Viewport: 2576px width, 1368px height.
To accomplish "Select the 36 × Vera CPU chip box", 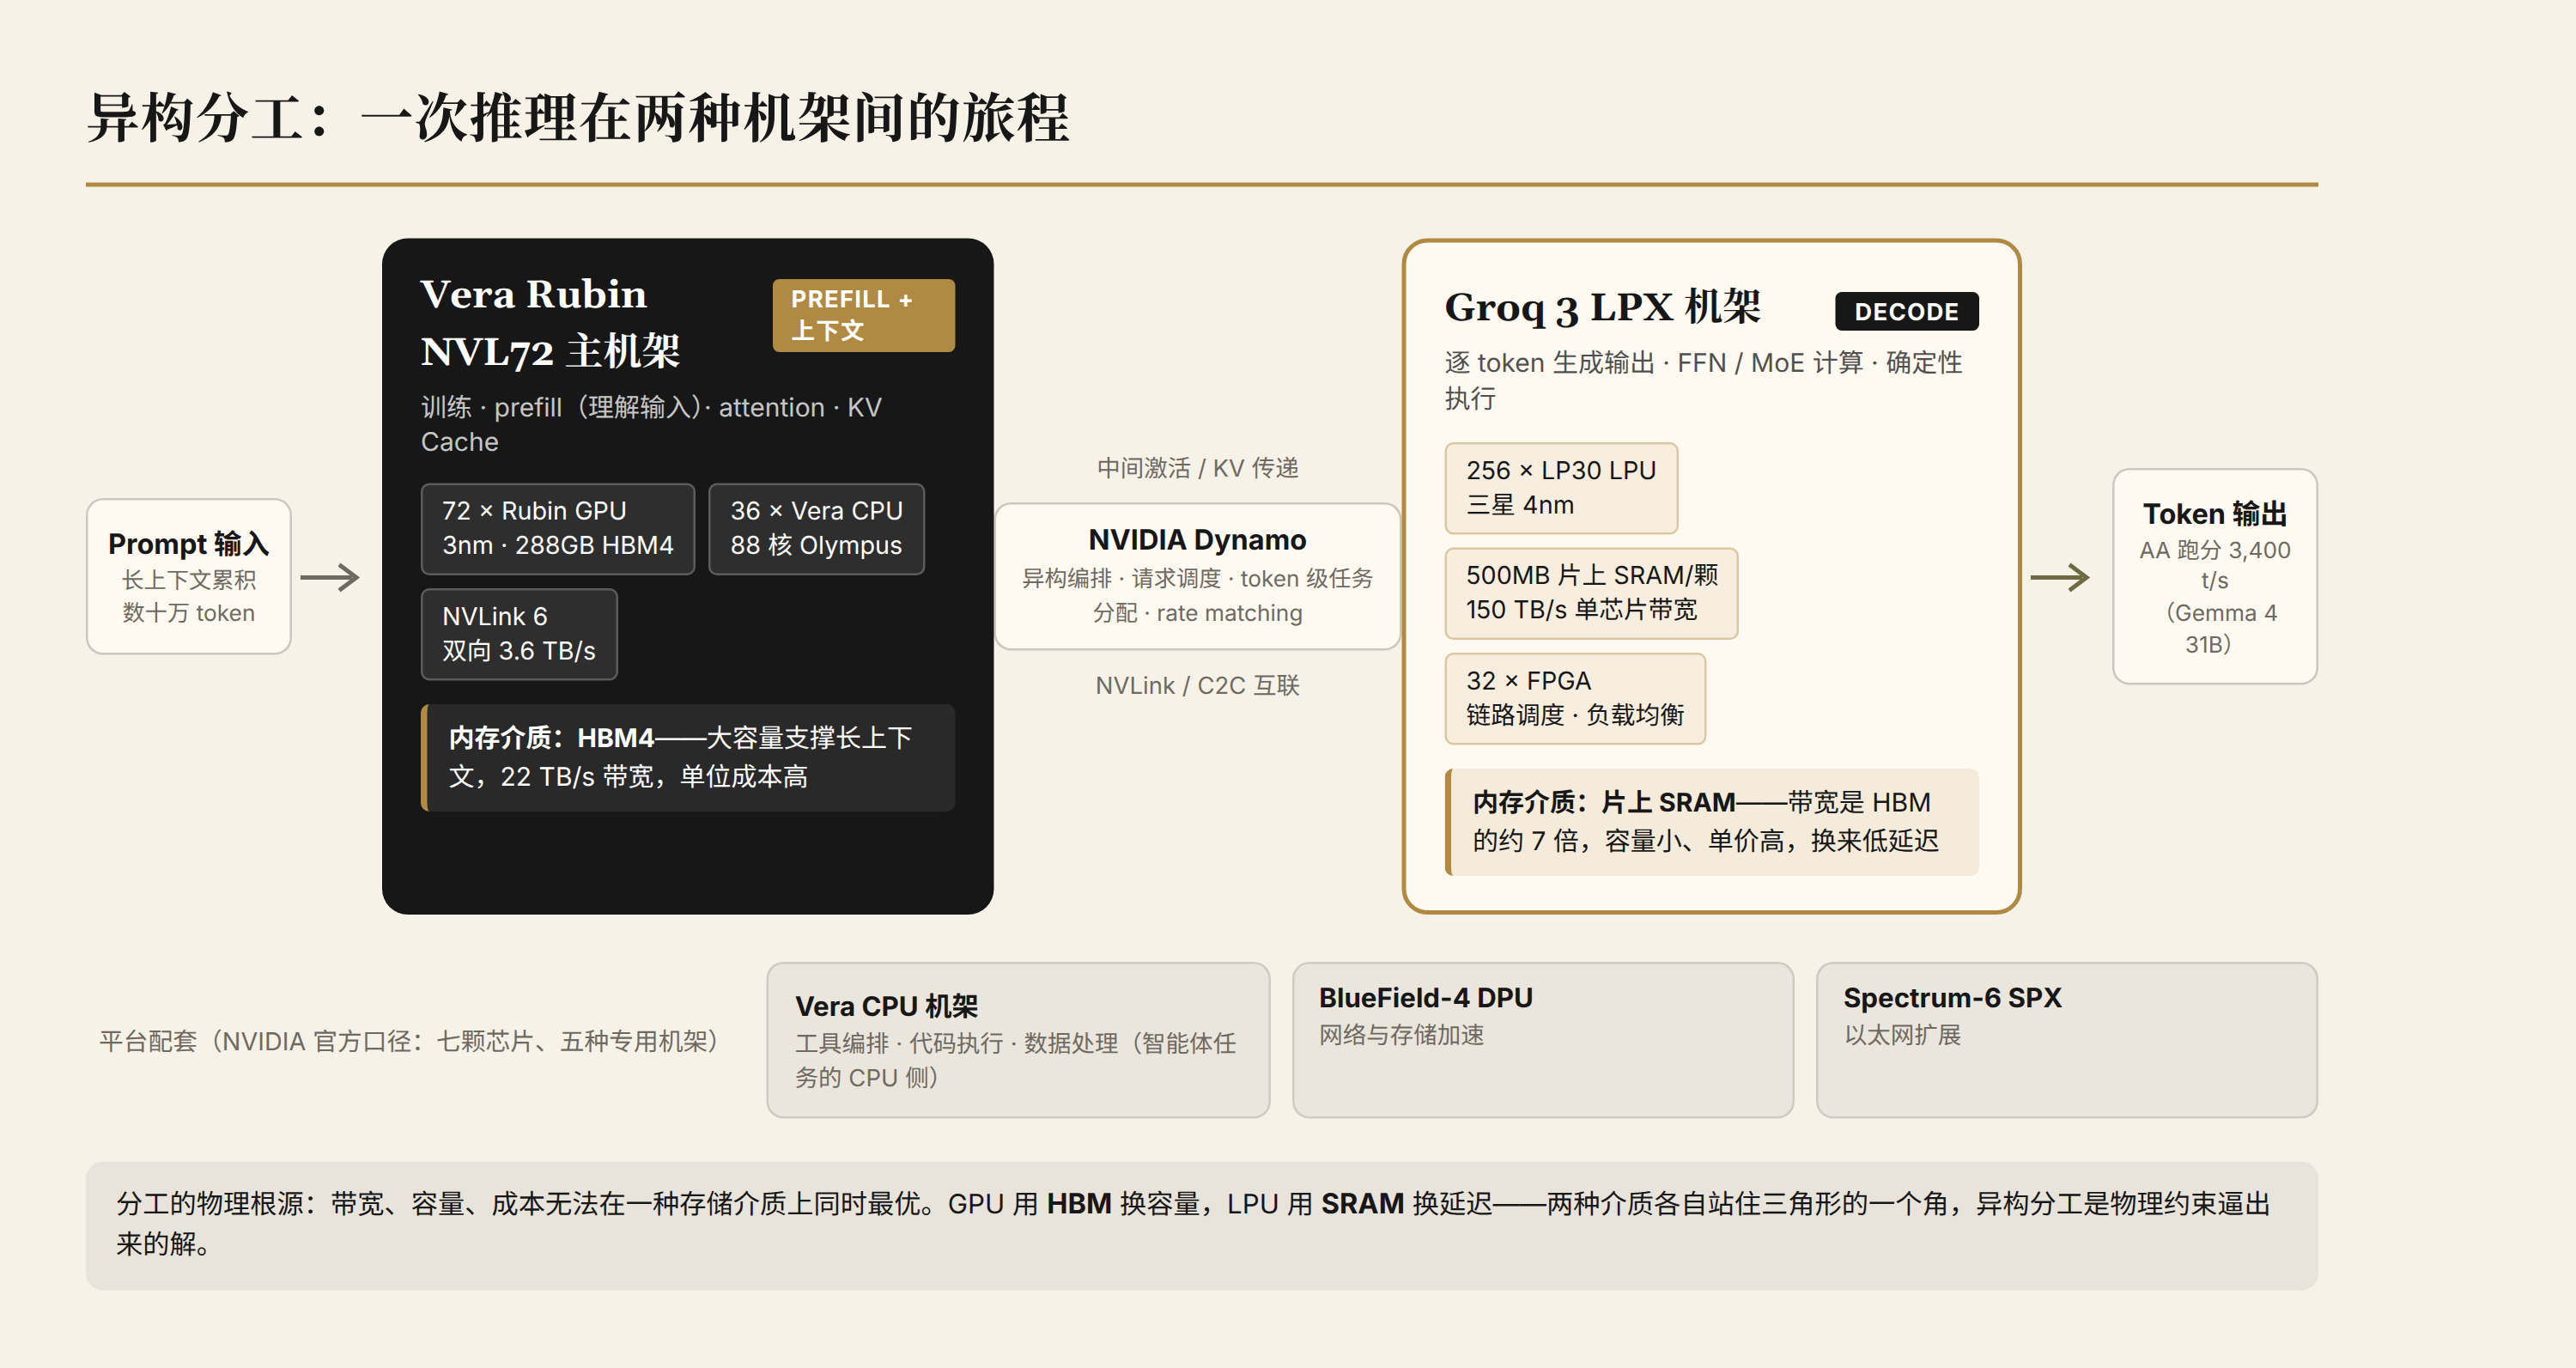I will pos(816,529).
